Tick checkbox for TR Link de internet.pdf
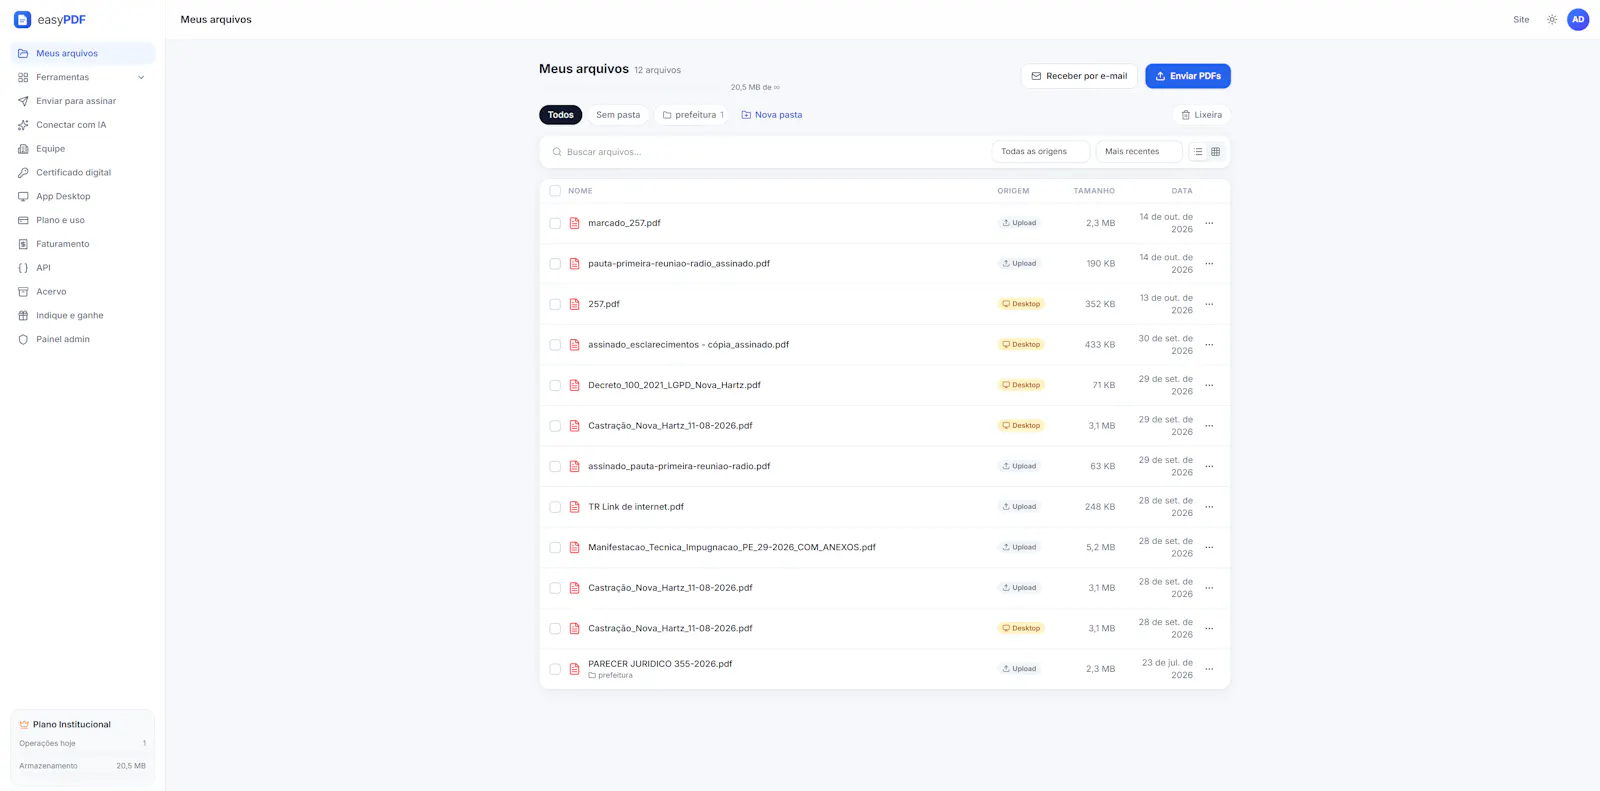 555,507
